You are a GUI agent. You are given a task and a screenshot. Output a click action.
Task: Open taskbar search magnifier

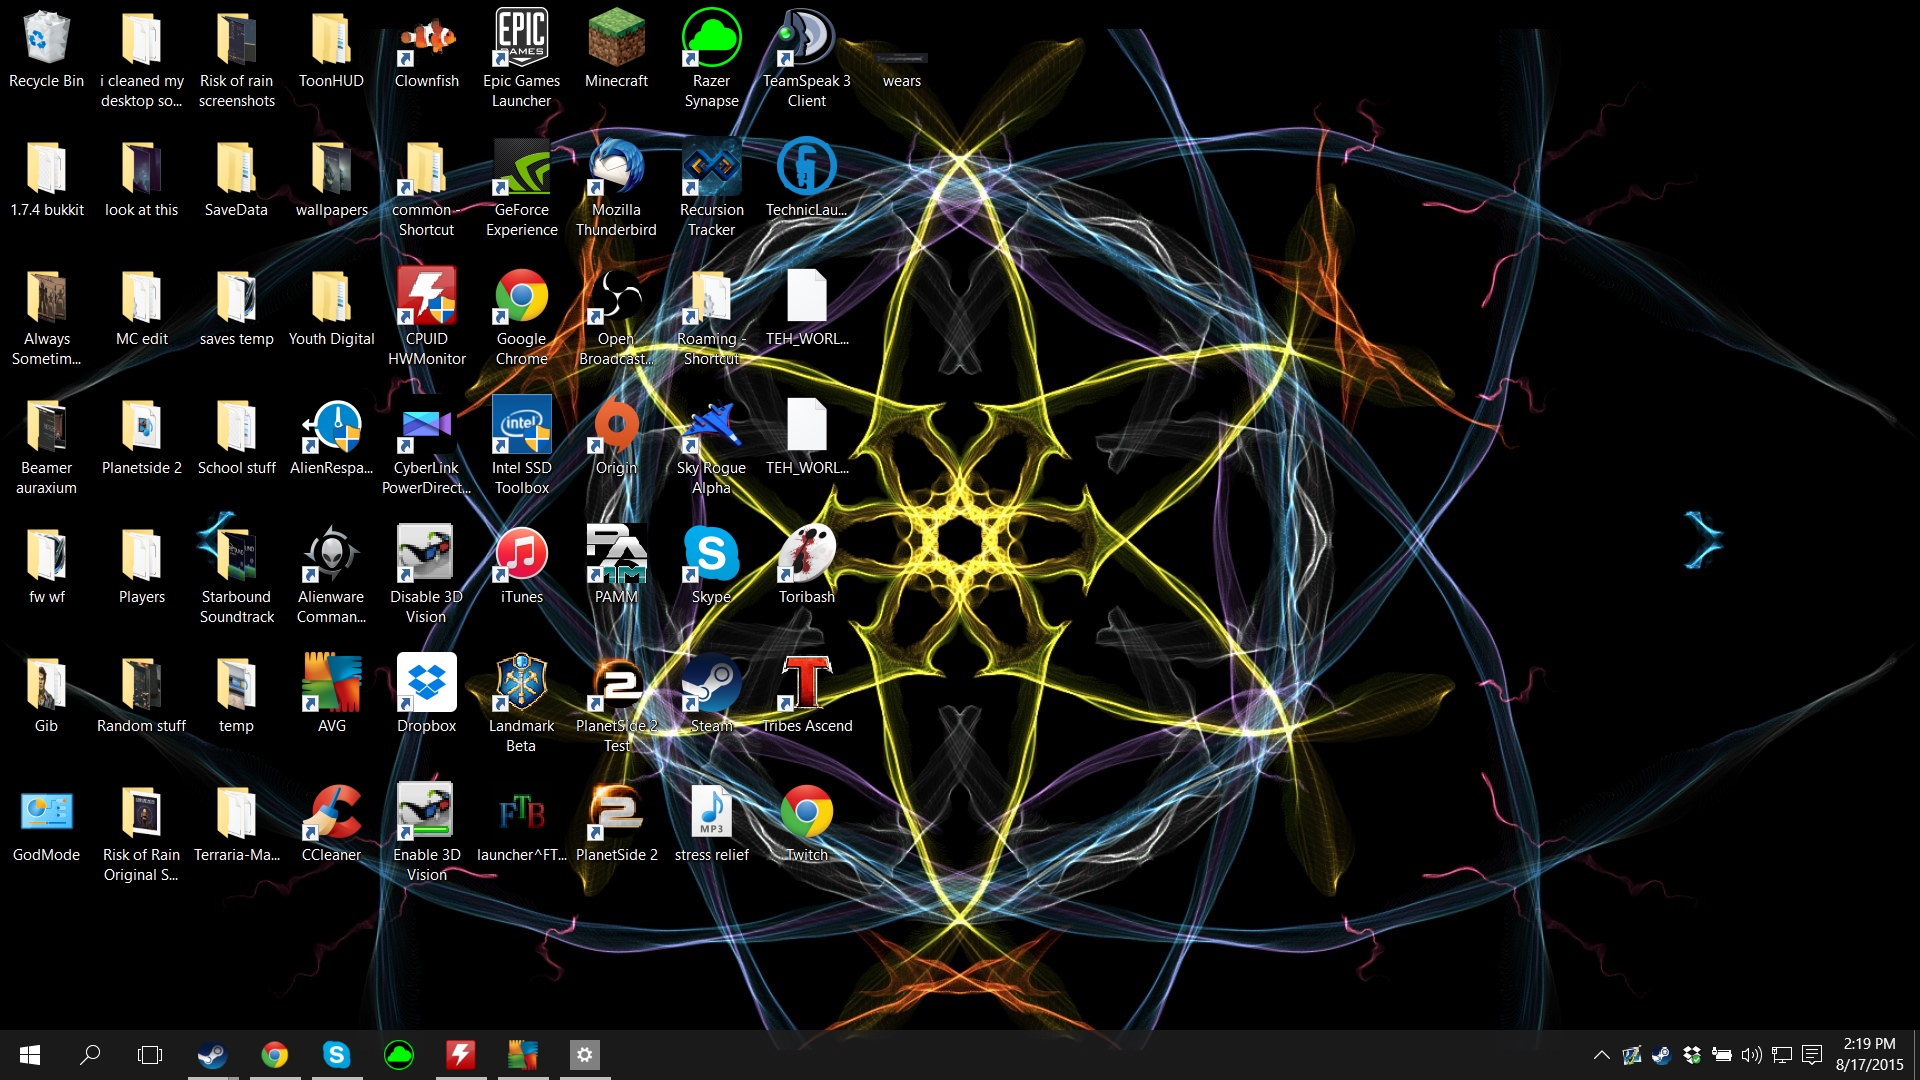tap(90, 1055)
